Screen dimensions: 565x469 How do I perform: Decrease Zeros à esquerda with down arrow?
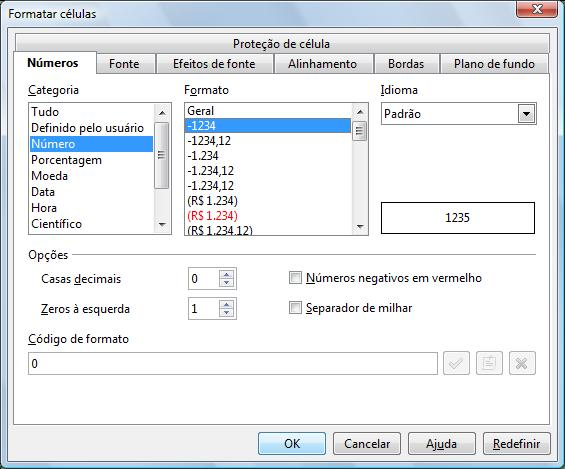pos(227,313)
